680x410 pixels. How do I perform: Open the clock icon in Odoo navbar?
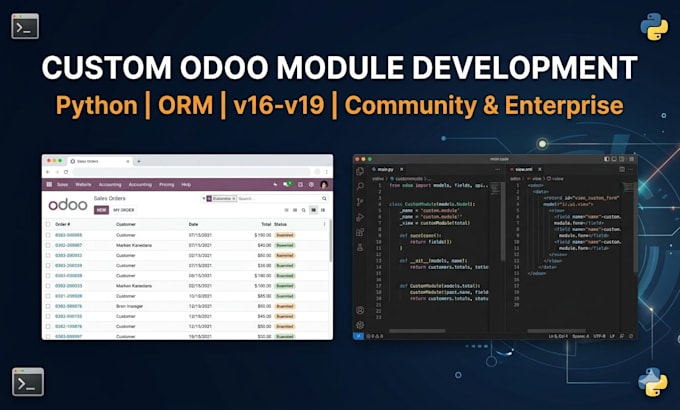[x=311, y=184]
